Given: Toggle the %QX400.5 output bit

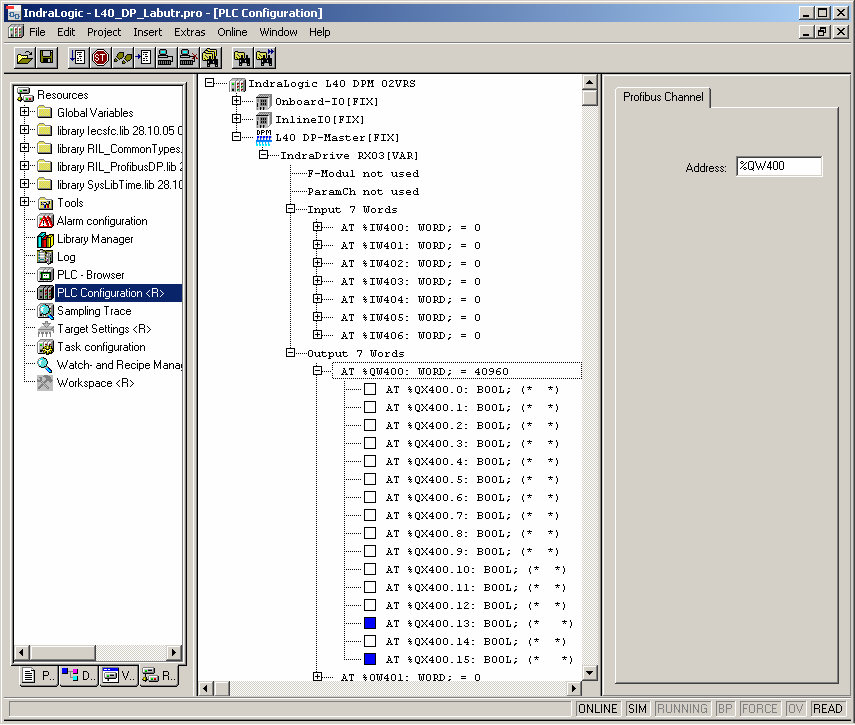Looking at the screenshot, I should click(x=370, y=479).
